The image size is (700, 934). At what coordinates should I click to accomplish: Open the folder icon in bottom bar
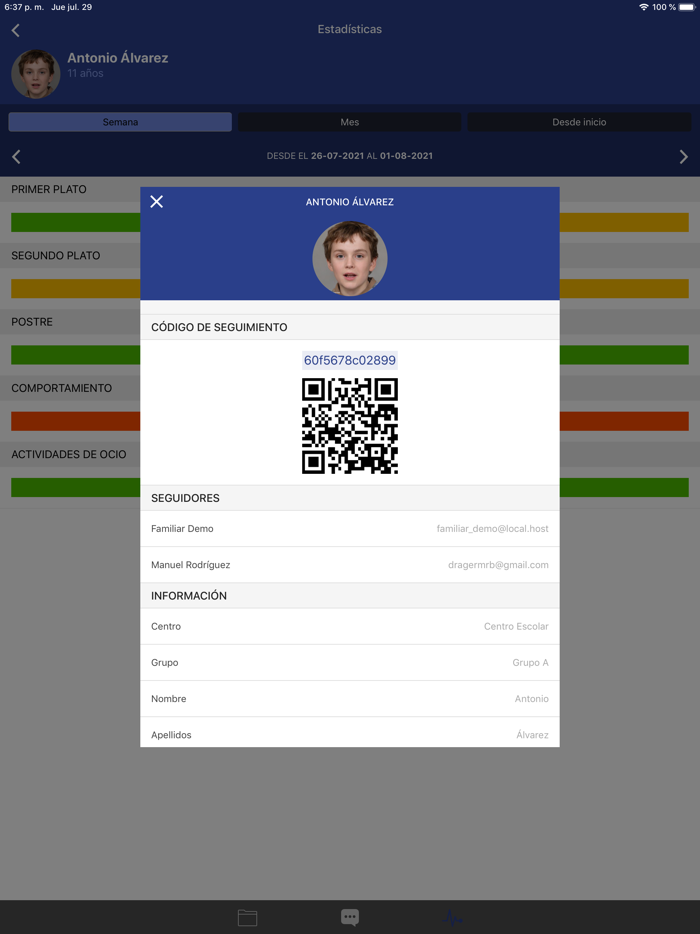247,917
